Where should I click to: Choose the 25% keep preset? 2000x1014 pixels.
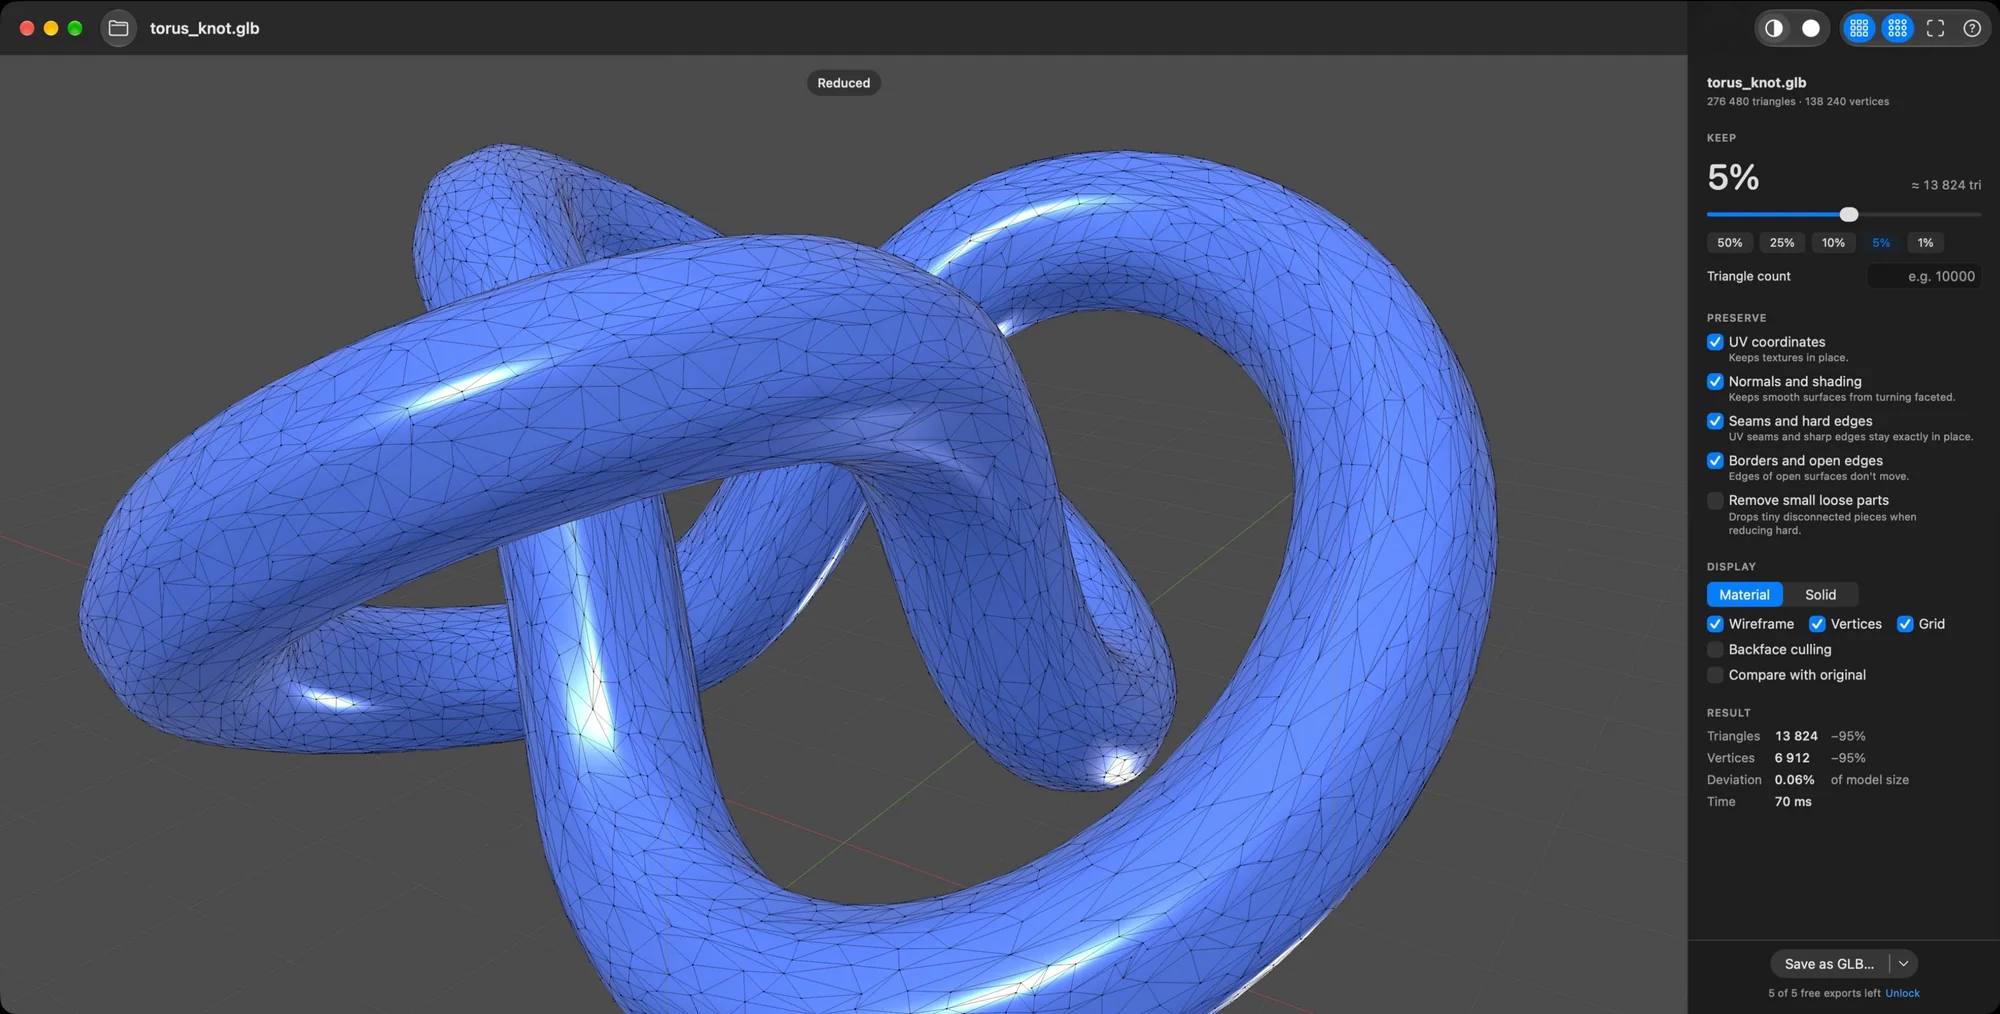1781,243
